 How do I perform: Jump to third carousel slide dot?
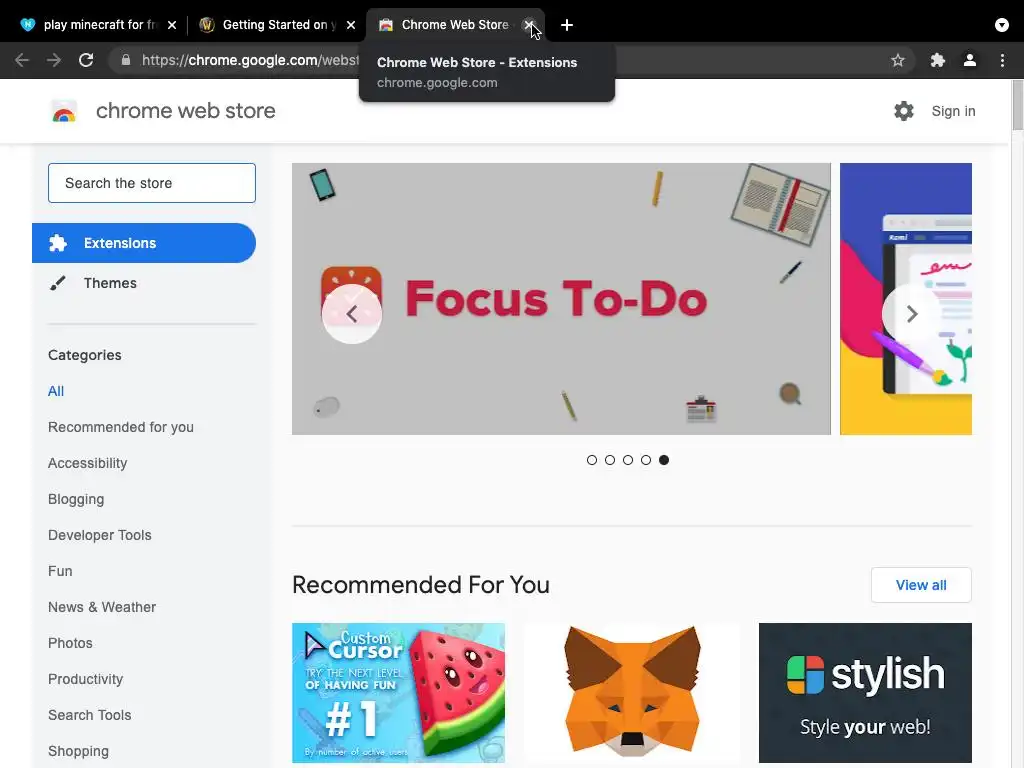(628, 460)
